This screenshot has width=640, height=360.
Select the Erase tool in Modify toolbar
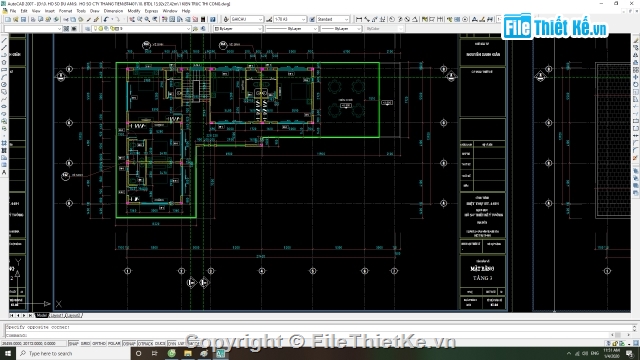(636, 41)
